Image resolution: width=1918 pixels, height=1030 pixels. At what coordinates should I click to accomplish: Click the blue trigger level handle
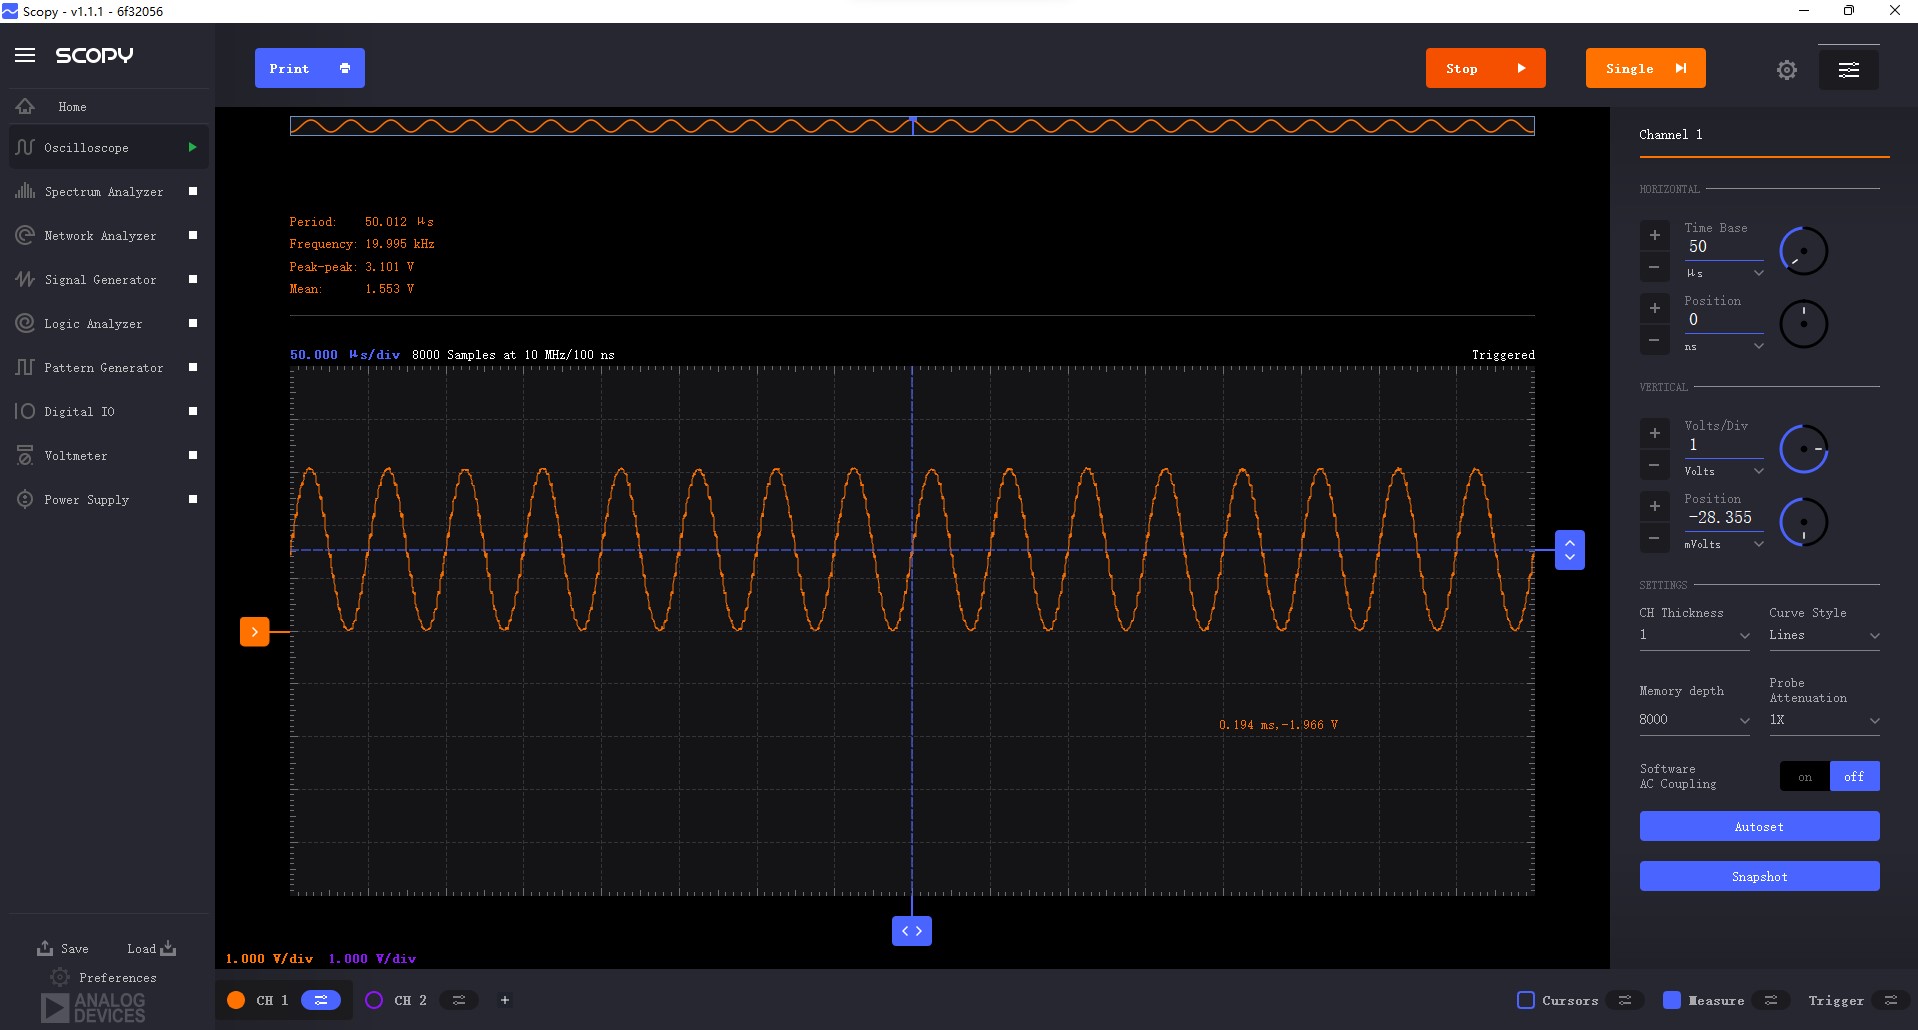coord(1569,550)
